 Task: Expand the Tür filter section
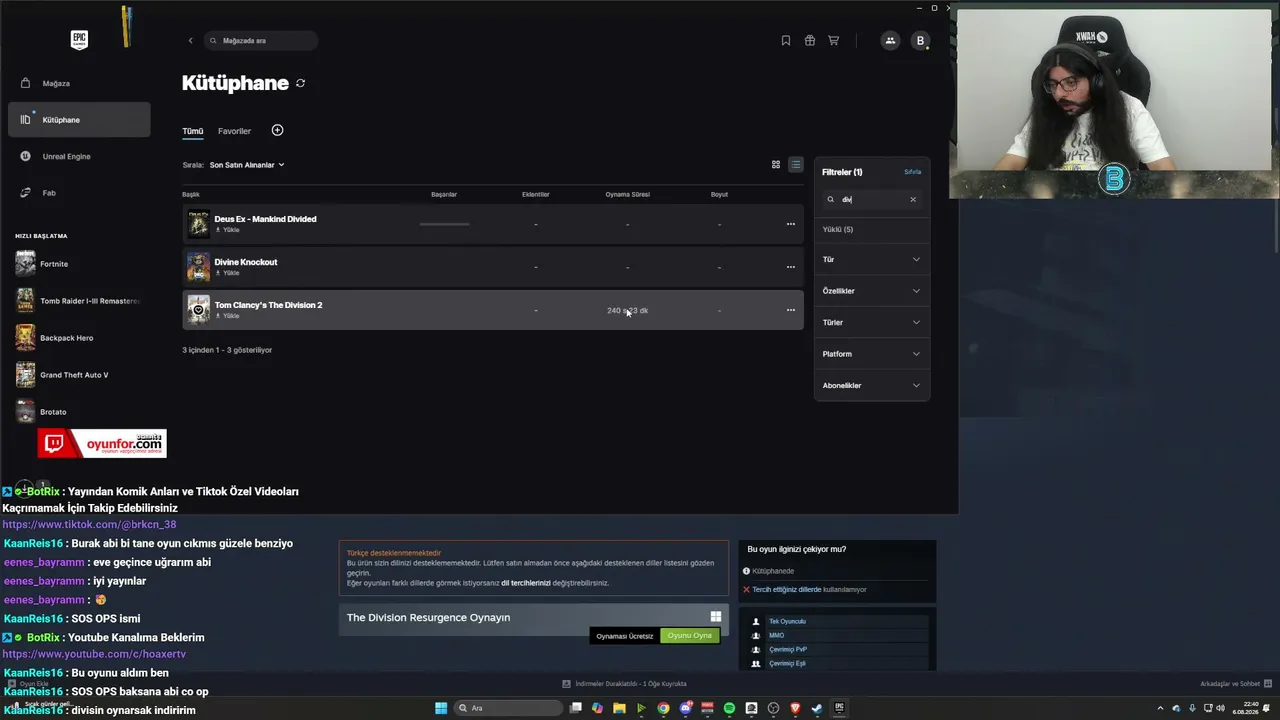[x=871, y=260]
